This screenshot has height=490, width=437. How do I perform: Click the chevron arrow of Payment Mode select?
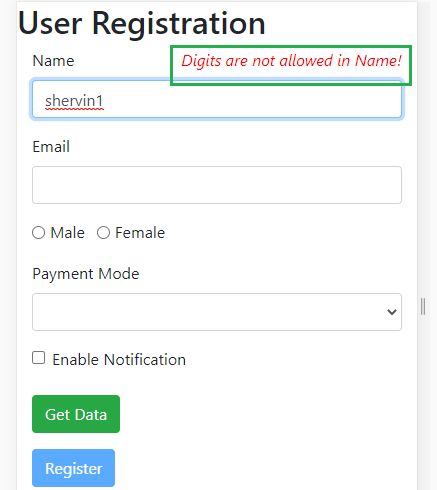[x=392, y=312]
